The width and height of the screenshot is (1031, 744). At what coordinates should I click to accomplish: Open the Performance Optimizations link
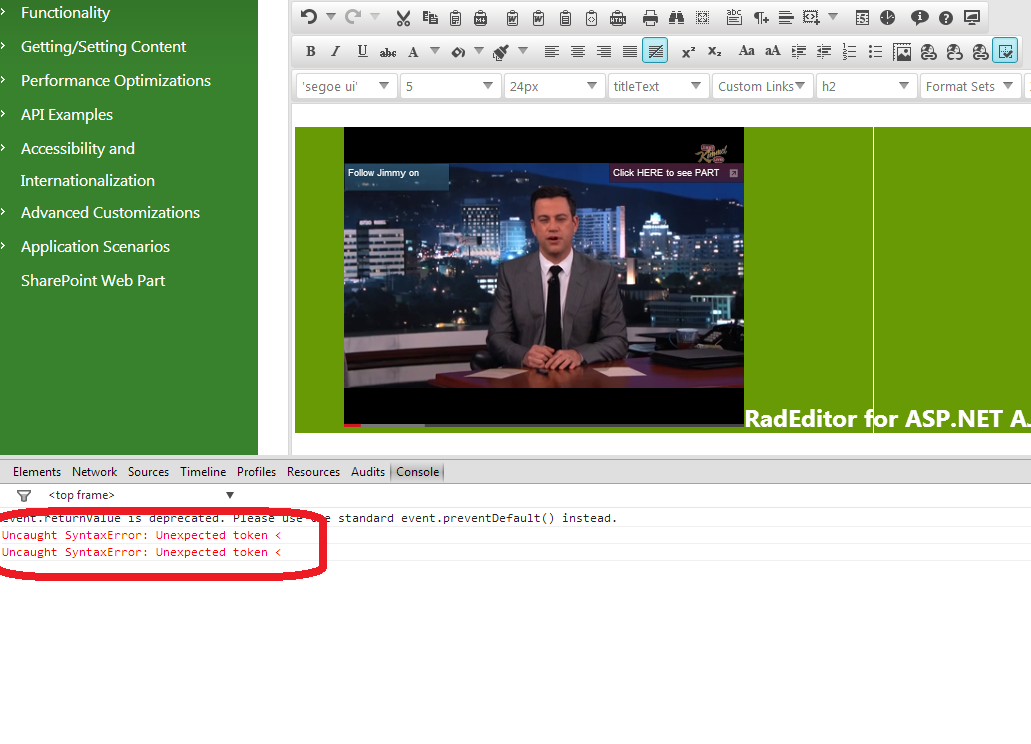tap(116, 81)
